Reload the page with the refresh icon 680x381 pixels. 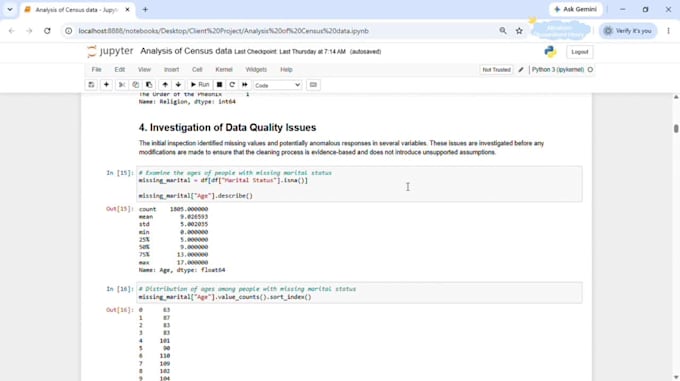point(47,31)
